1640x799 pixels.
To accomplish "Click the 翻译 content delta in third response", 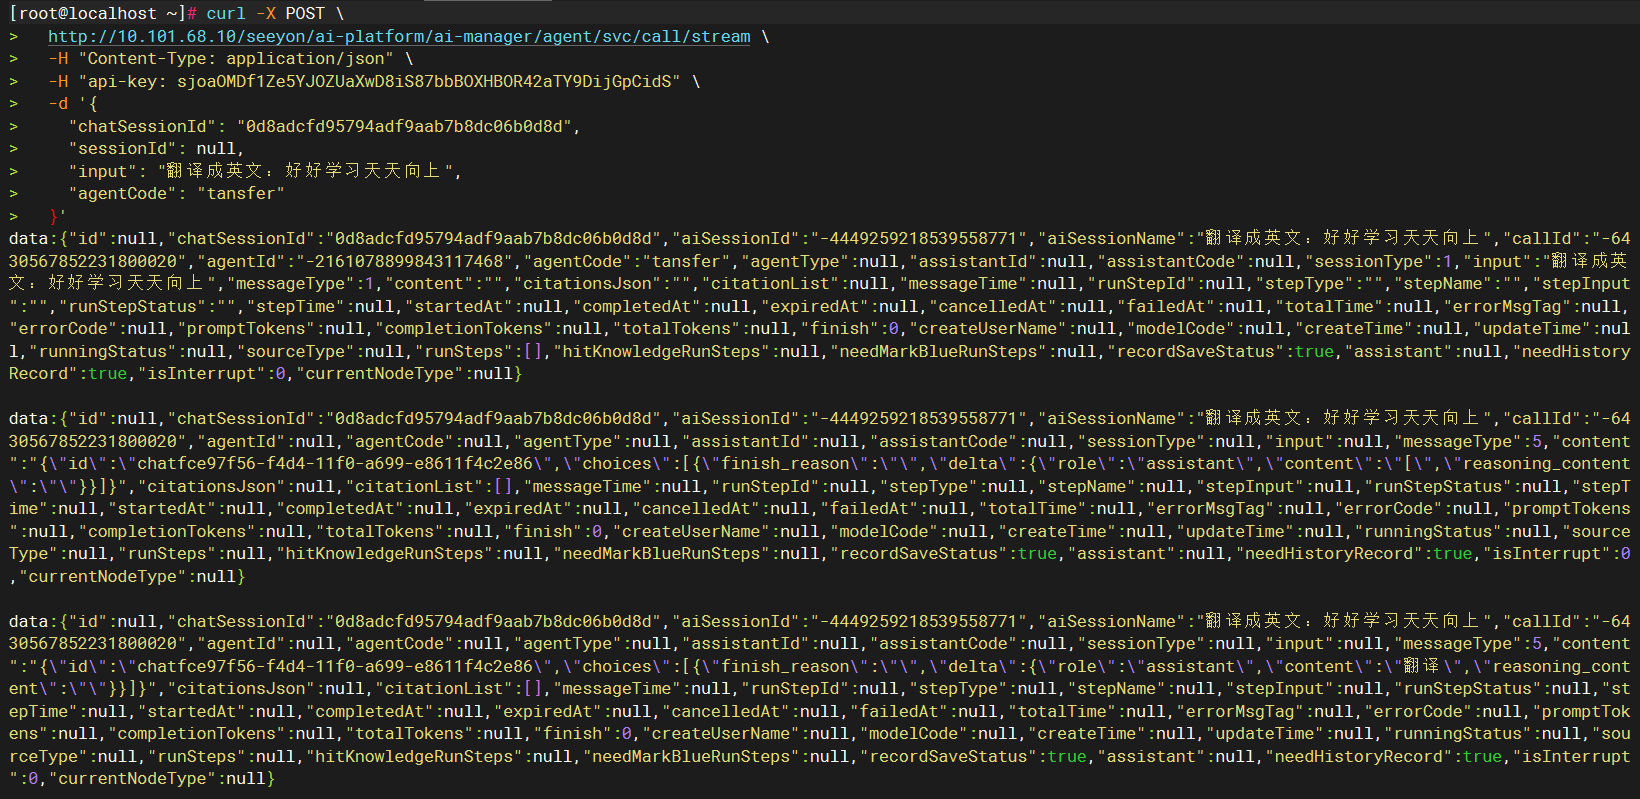I will (x=1420, y=667).
